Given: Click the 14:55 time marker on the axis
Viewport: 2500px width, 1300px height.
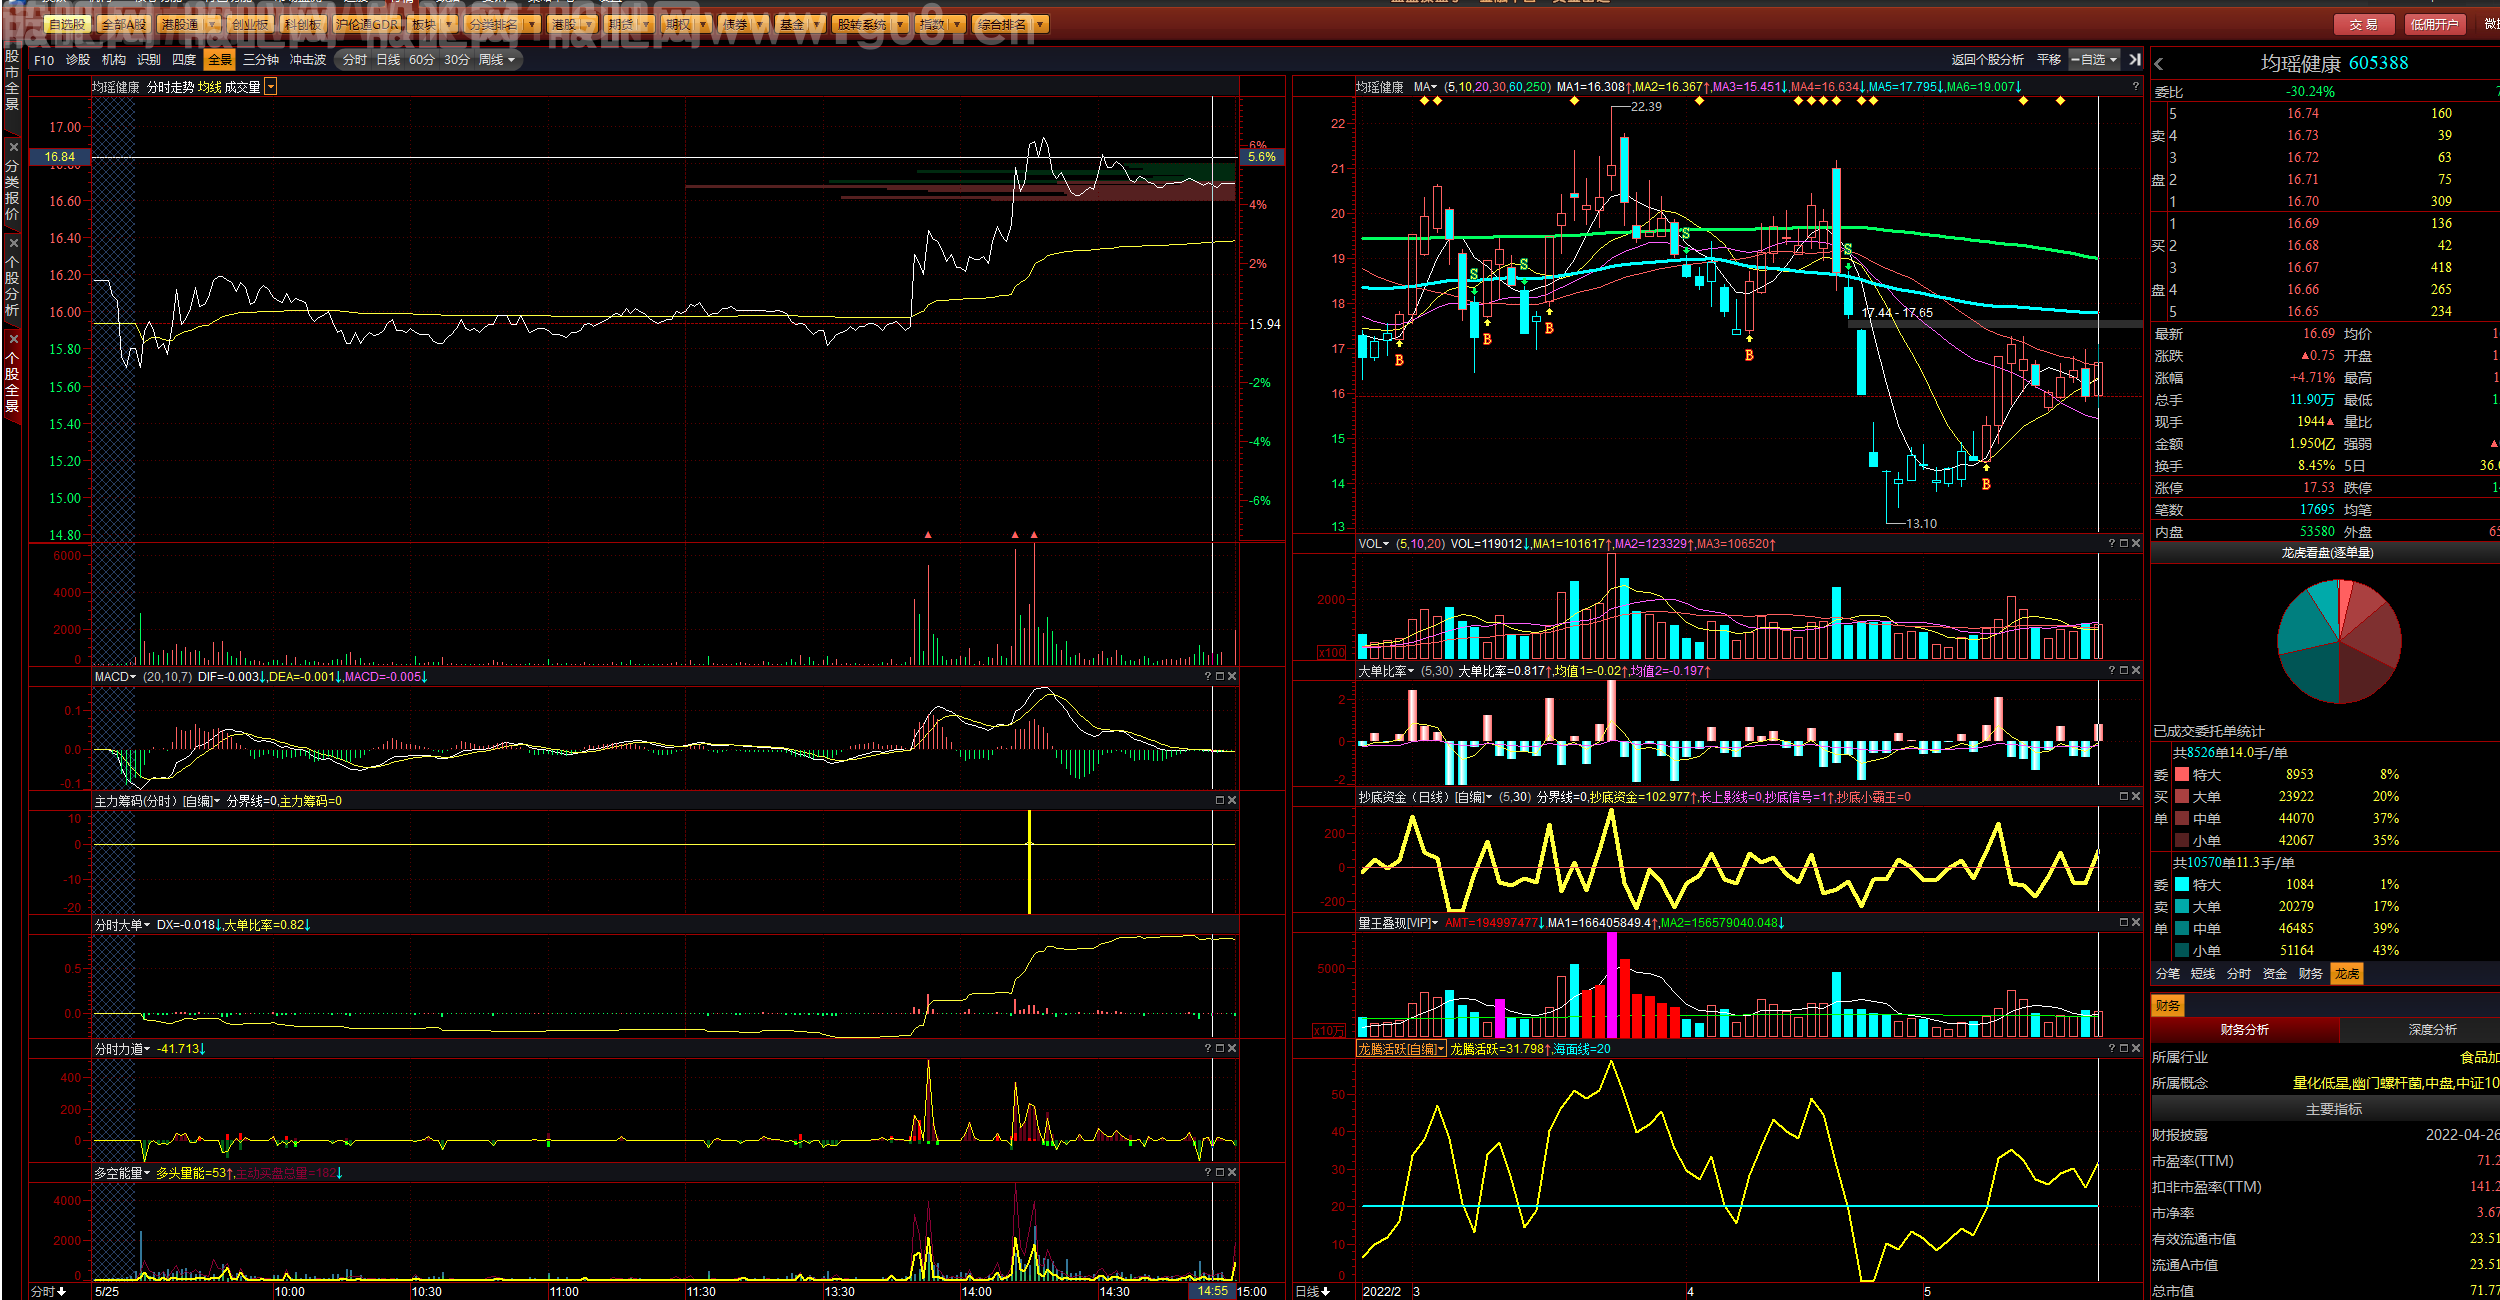Looking at the screenshot, I should (1213, 1291).
